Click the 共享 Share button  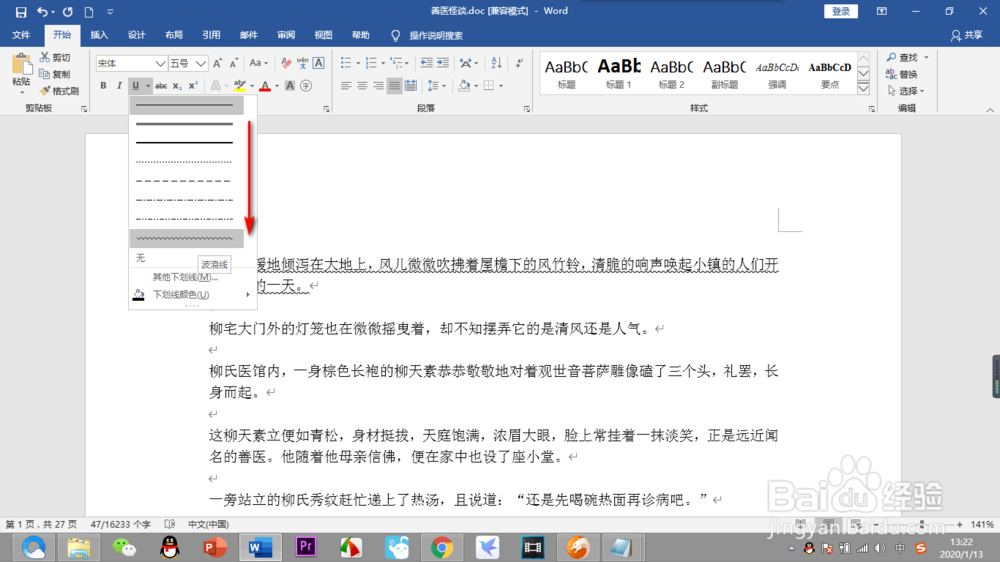point(967,35)
